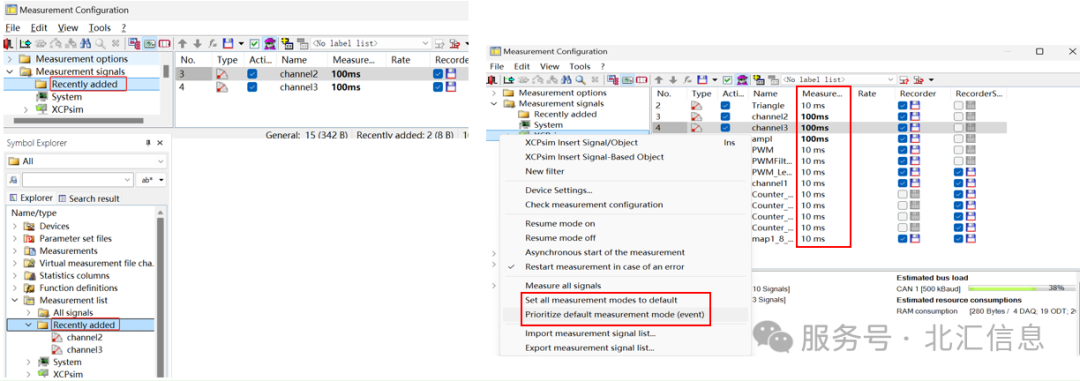The width and height of the screenshot is (1080, 381).
Task: Collapse the Measurement signals tree node in left window
Action: pyautogui.click(x=10, y=72)
